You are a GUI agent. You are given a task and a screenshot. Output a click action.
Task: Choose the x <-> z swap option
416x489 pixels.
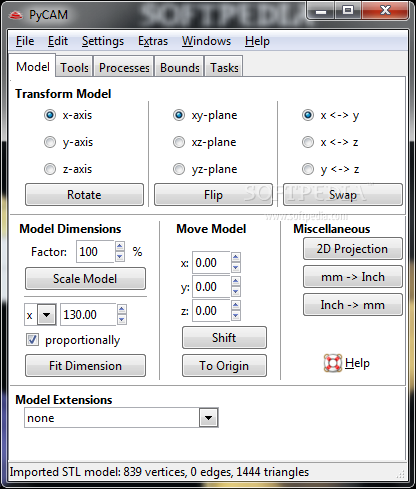pyautogui.click(x=308, y=142)
